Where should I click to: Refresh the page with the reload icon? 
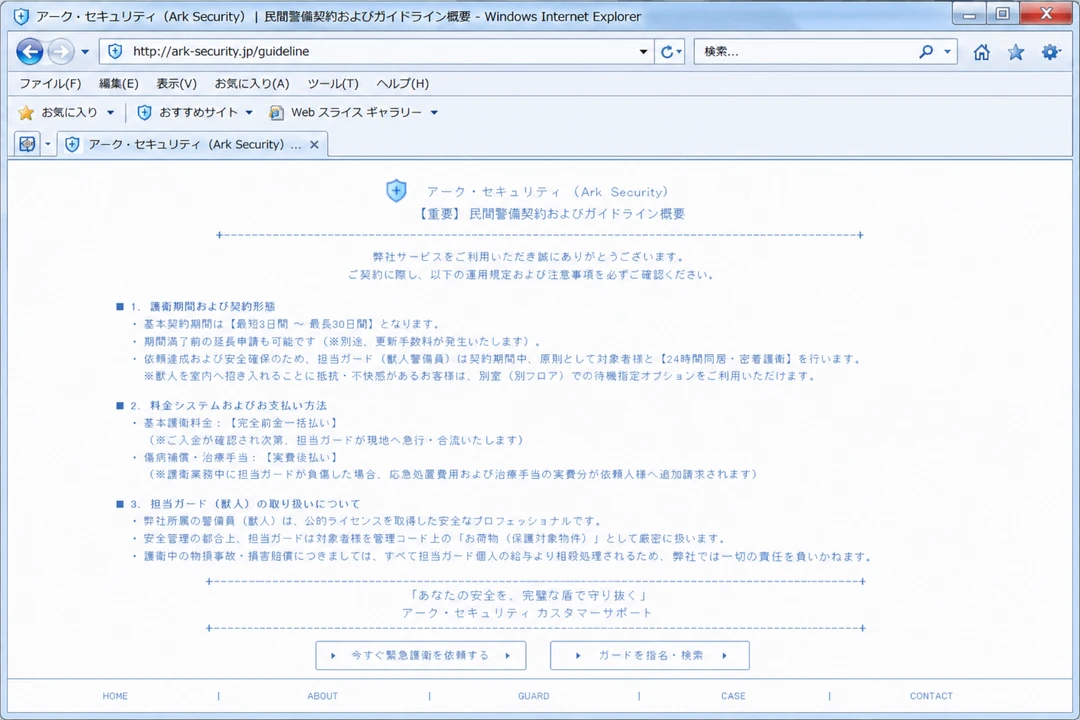666,52
